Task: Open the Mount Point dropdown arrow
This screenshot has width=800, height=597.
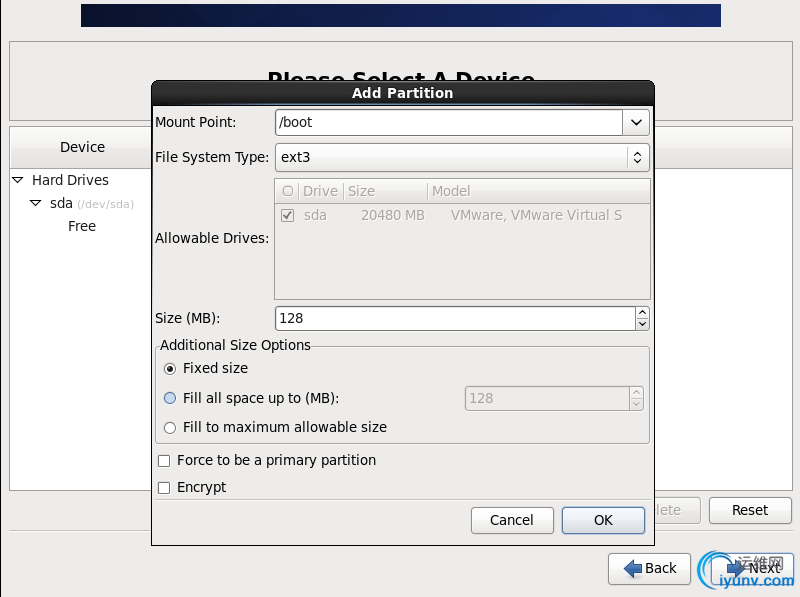Action: 636,123
